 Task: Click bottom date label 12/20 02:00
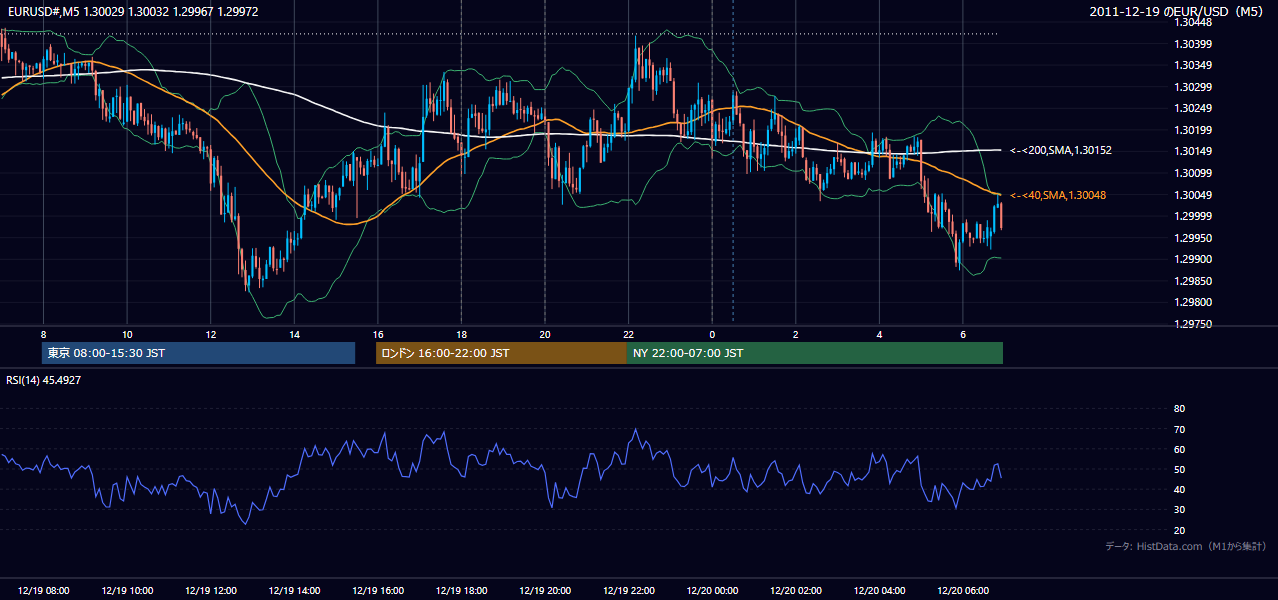[795, 591]
